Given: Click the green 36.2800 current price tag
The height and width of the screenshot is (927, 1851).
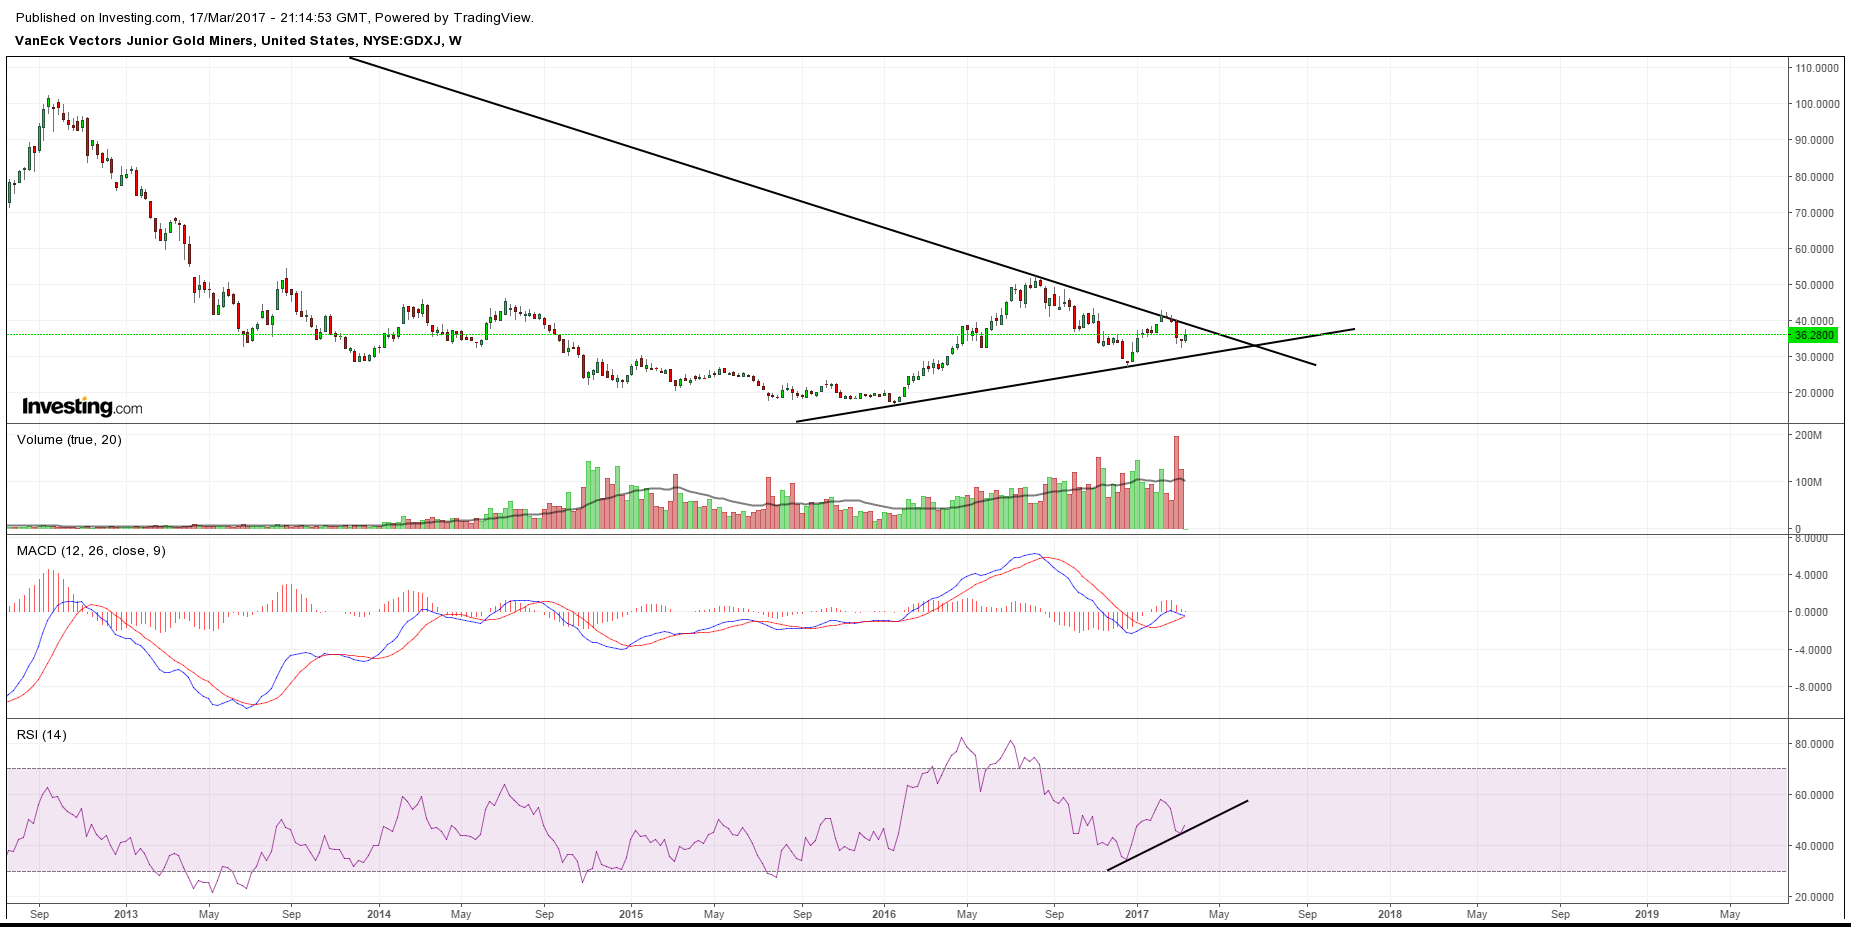Looking at the screenshot, I should coord(1814,335).
